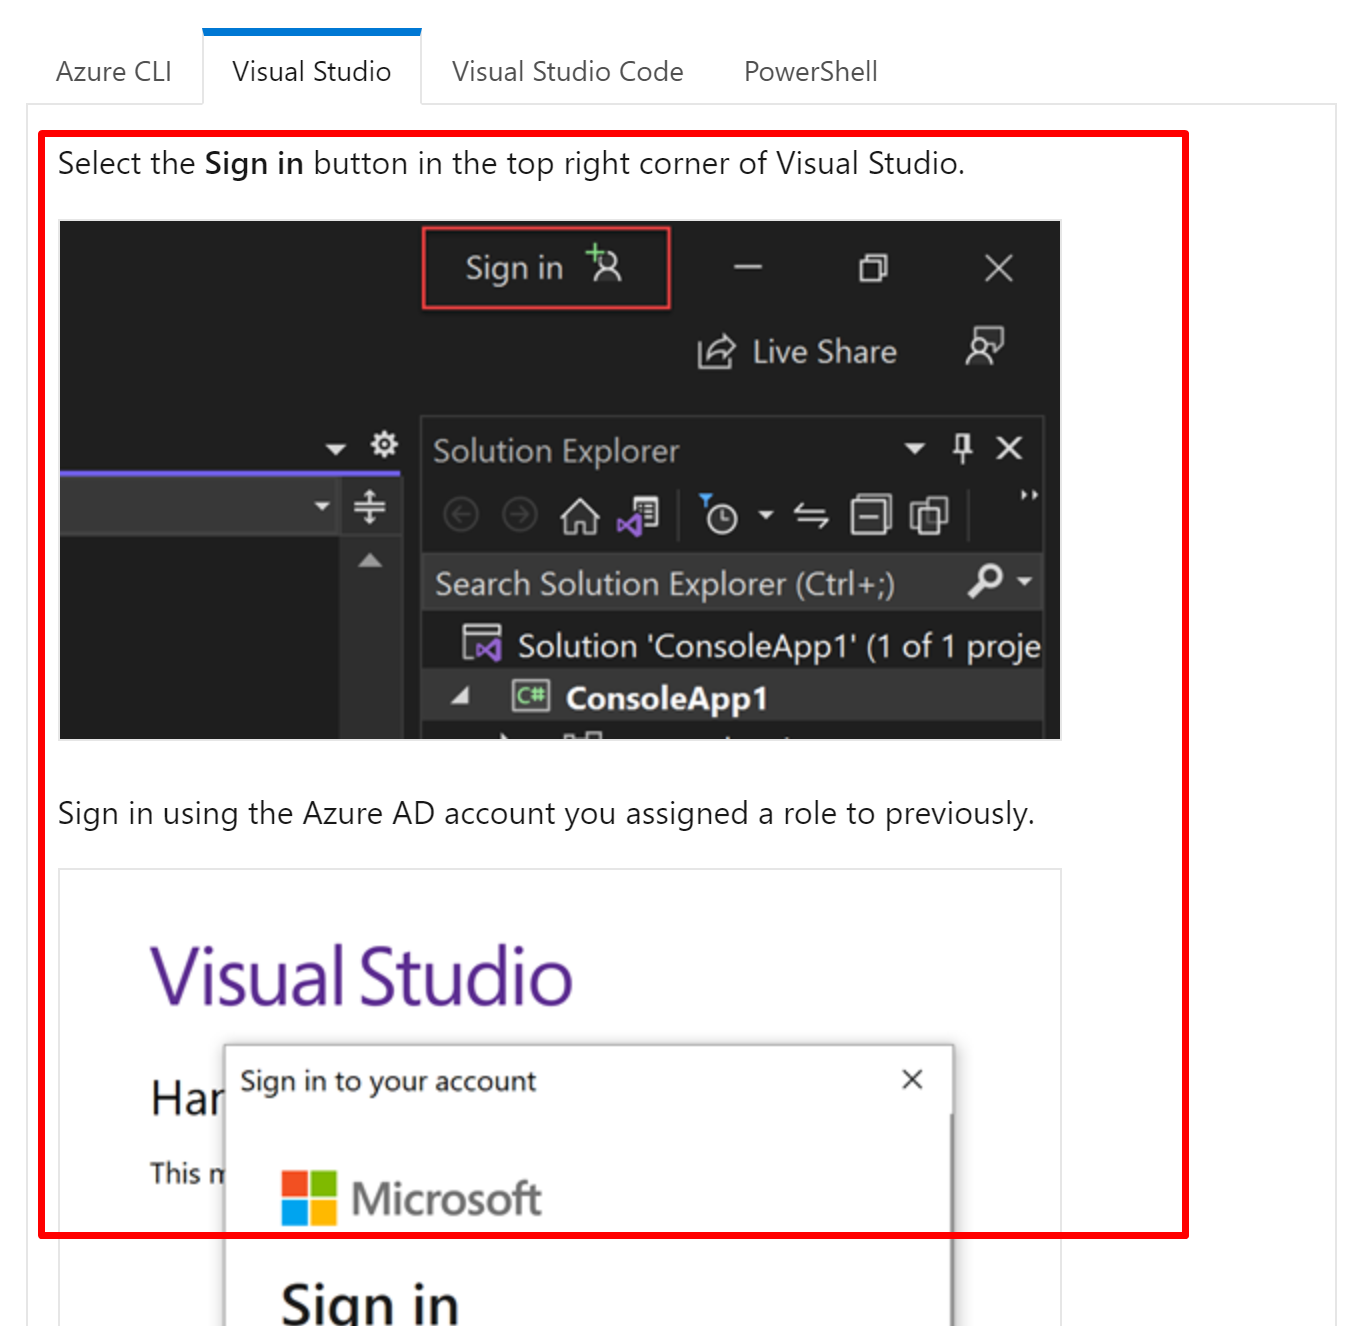
Task: Select the Solution 'ConsoleApp1' node
Action: click(x=751, y=646)
